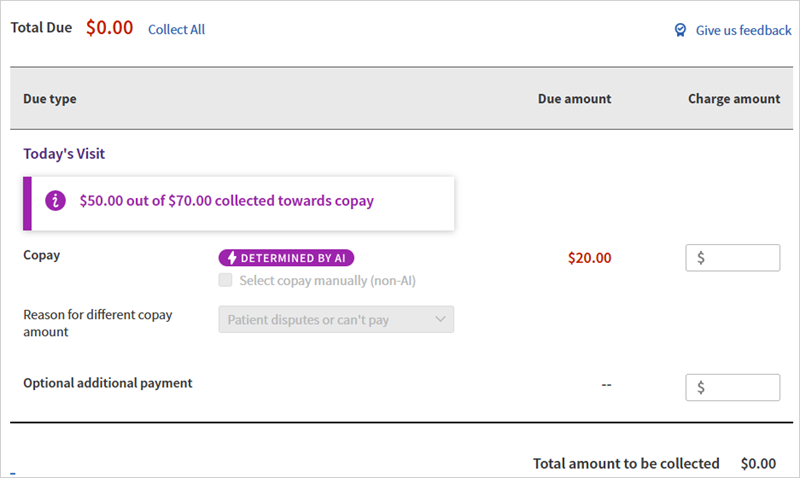Open the reason for different copay dropdown
This screenshot has width=800, height=478.
[x=335, y=320]
